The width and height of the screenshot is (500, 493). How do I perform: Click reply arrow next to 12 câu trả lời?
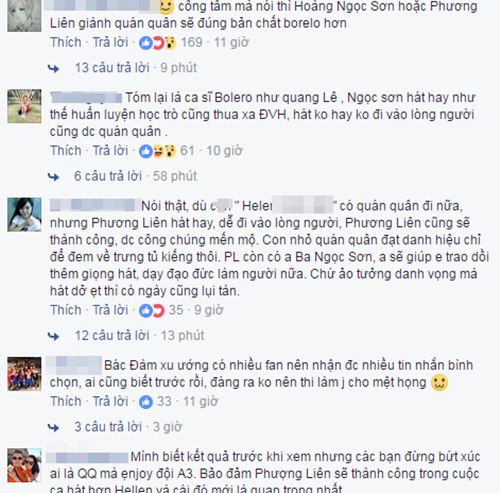pos(53,336)
